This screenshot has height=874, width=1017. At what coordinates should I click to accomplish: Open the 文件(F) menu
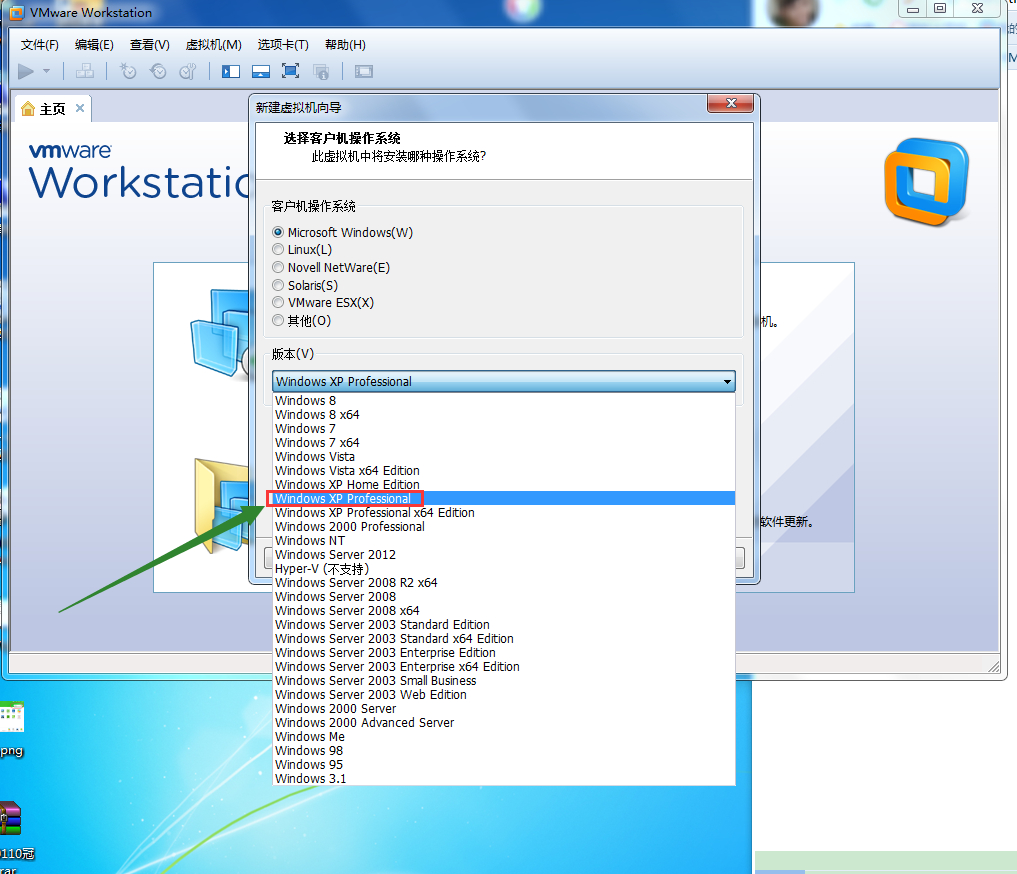click(x=40, y=45)
